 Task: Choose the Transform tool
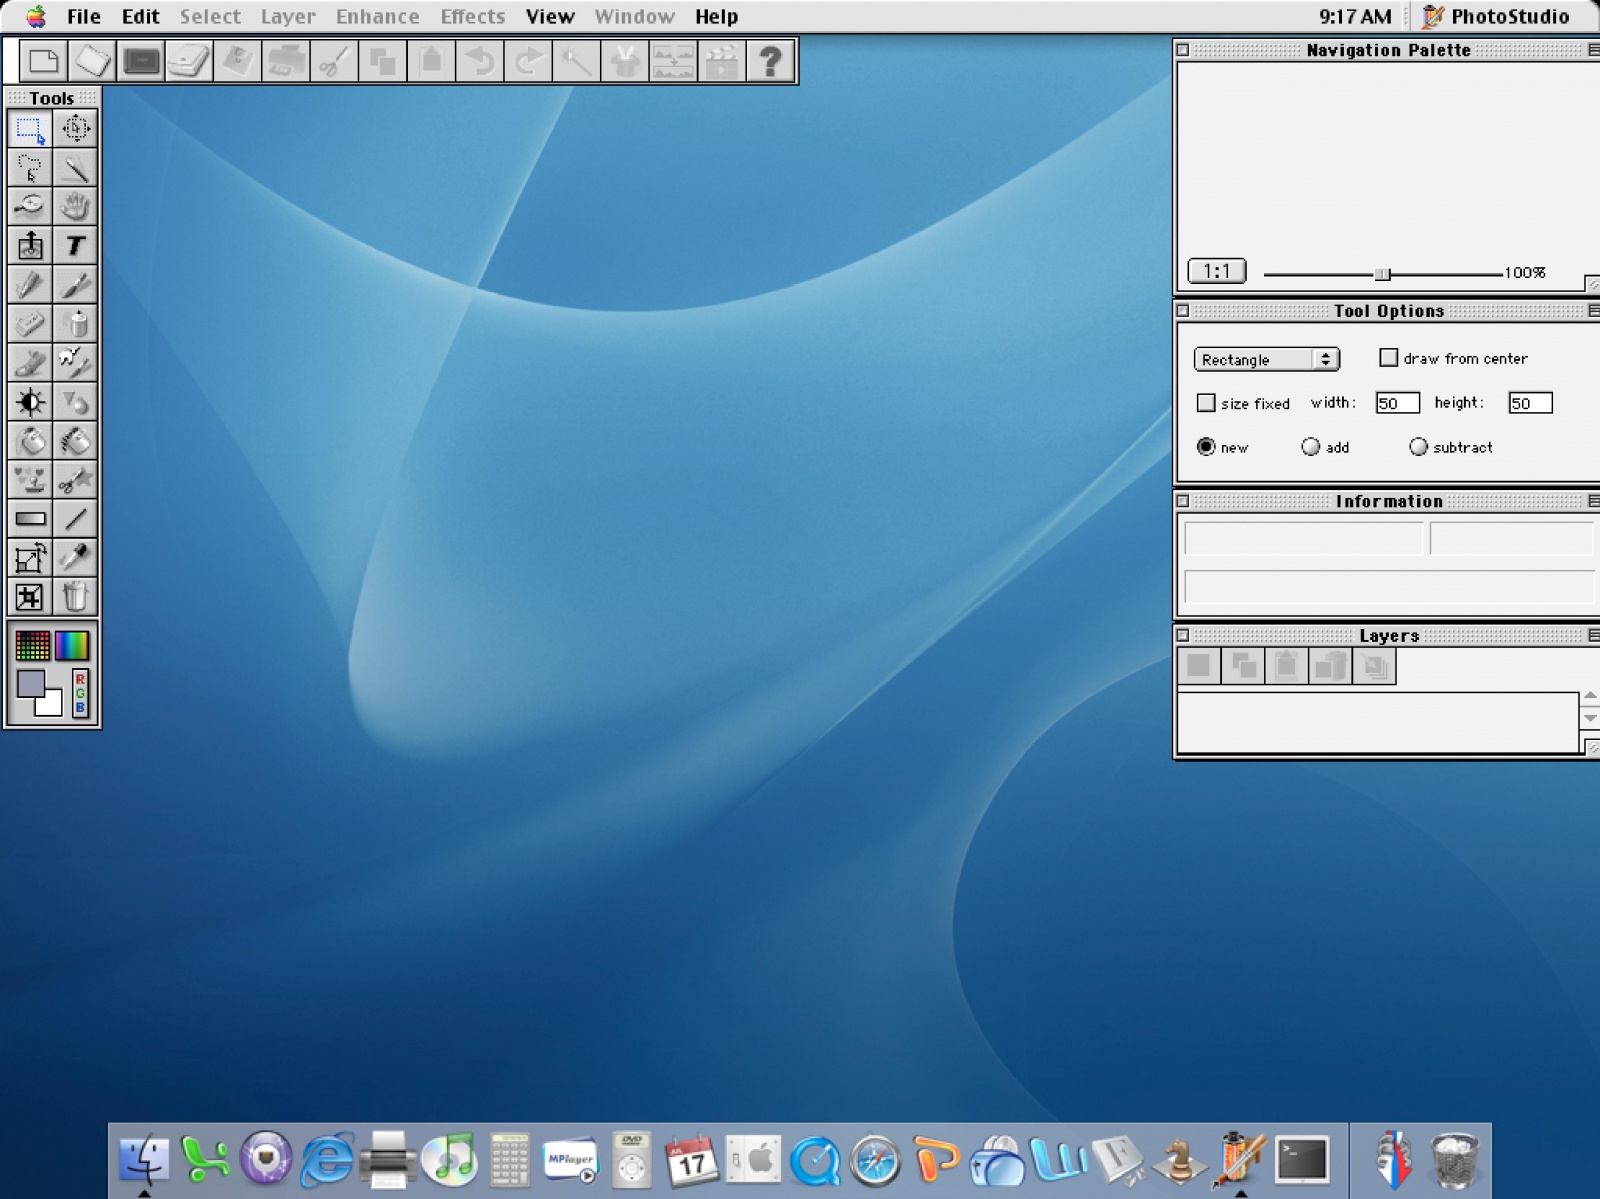pos(30,558)
